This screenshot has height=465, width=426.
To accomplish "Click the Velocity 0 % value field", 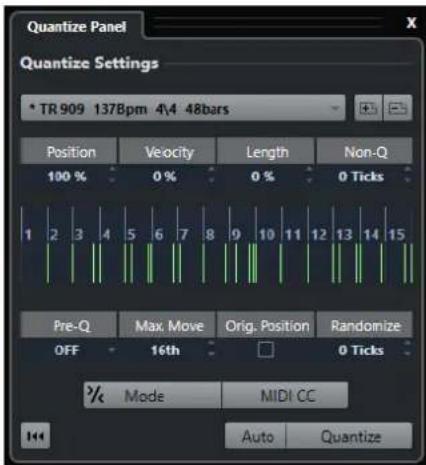I will tap(165, 176).
